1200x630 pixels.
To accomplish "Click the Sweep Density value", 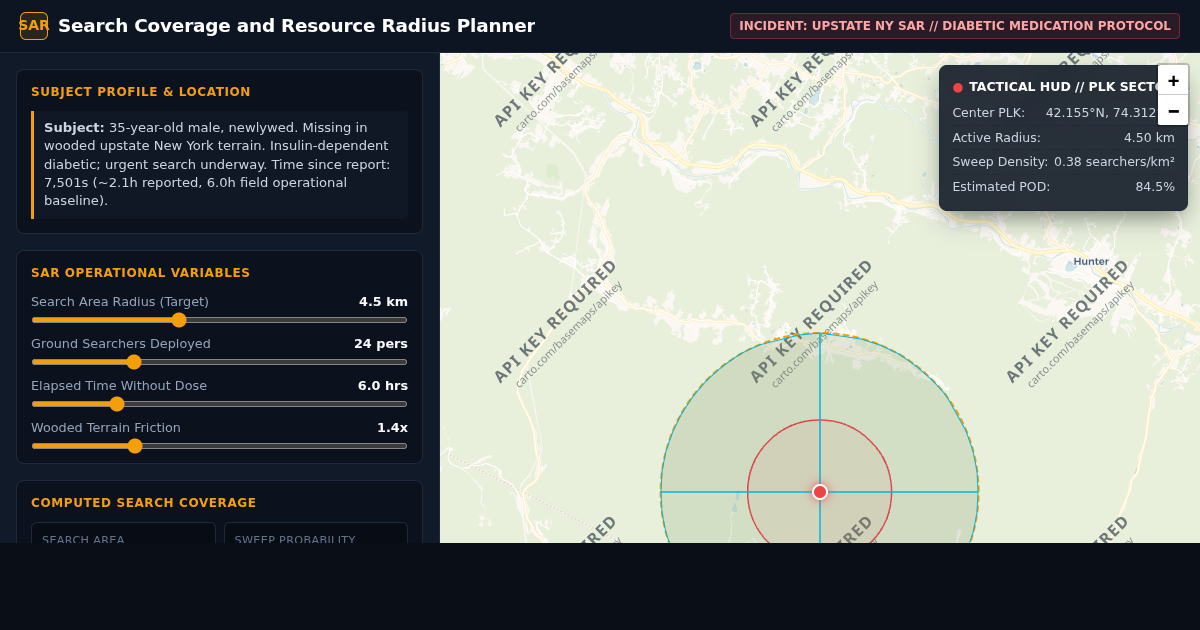I will (x=1114, y=162).
